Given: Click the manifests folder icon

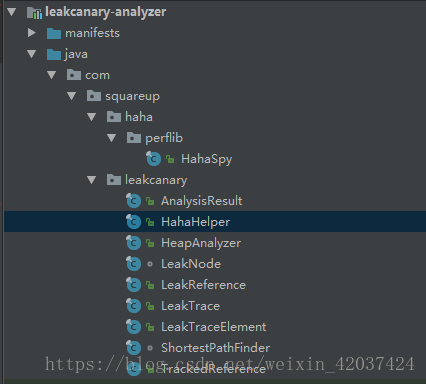Looking at the screenshot, I should point(54,33).
